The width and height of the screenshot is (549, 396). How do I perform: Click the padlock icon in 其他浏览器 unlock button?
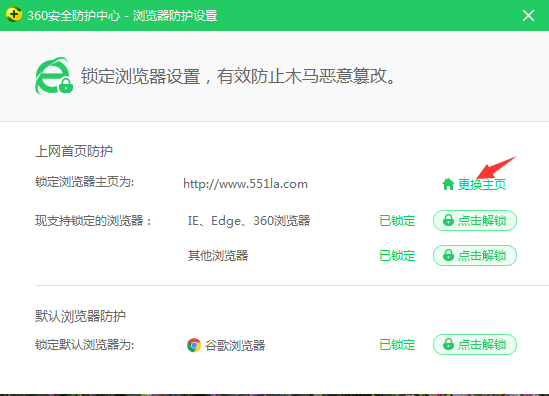(x=448, y=255)
